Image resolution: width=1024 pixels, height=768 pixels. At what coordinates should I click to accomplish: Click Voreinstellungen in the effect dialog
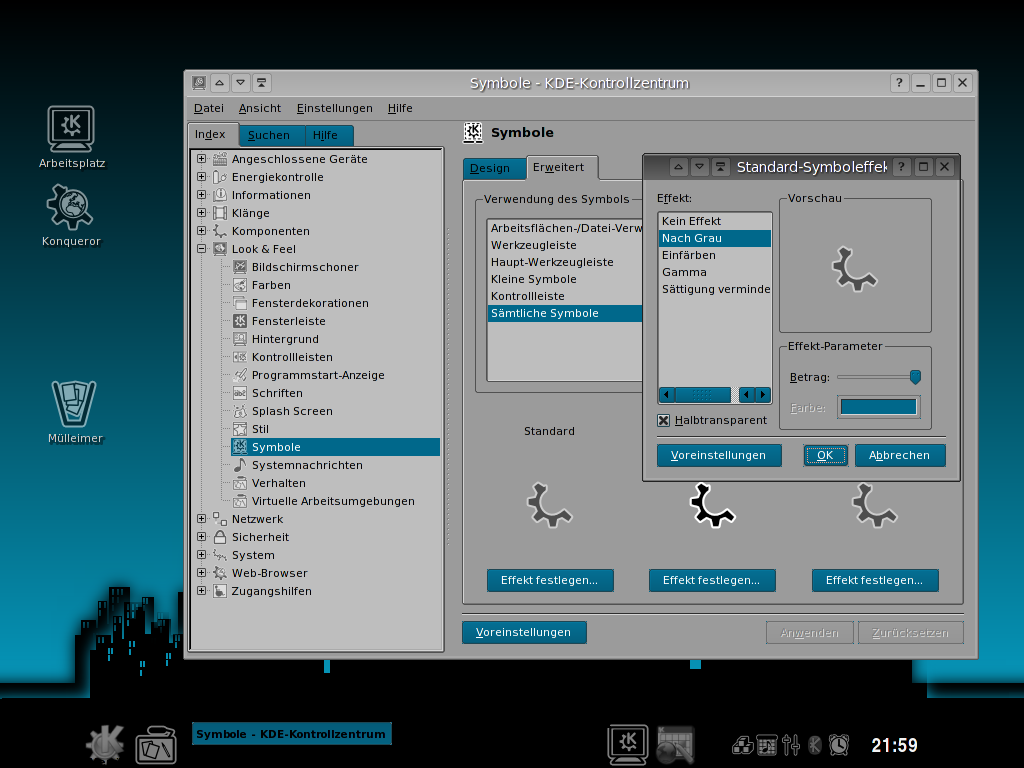(x=718, y=455)
